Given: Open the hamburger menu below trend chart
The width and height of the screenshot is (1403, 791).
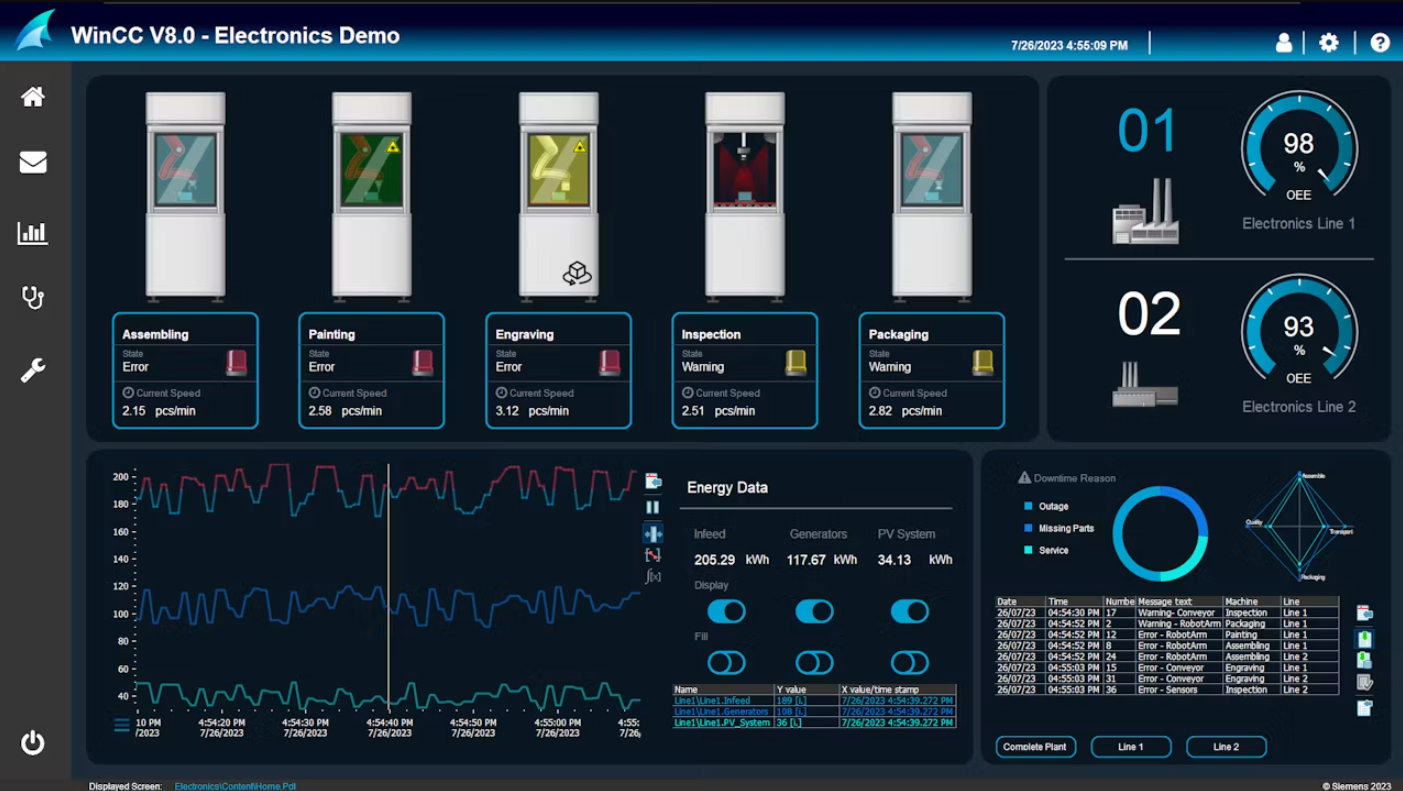Looking at the screenshot, I should pos(122,726).
